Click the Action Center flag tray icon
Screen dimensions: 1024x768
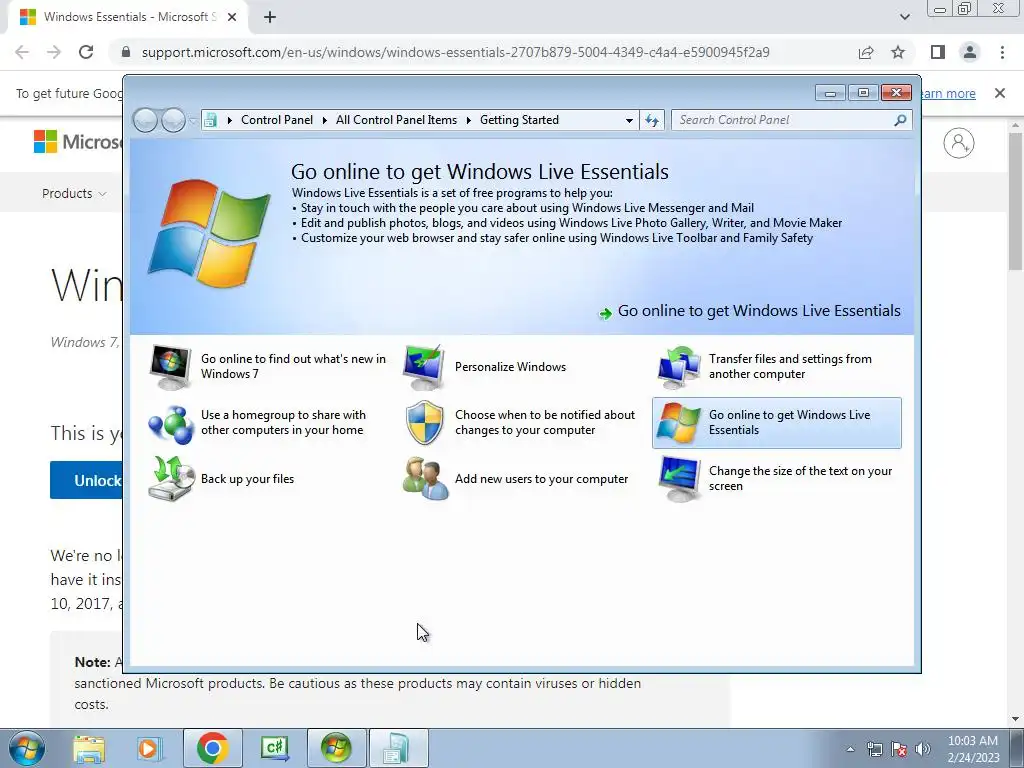(899, 749)
